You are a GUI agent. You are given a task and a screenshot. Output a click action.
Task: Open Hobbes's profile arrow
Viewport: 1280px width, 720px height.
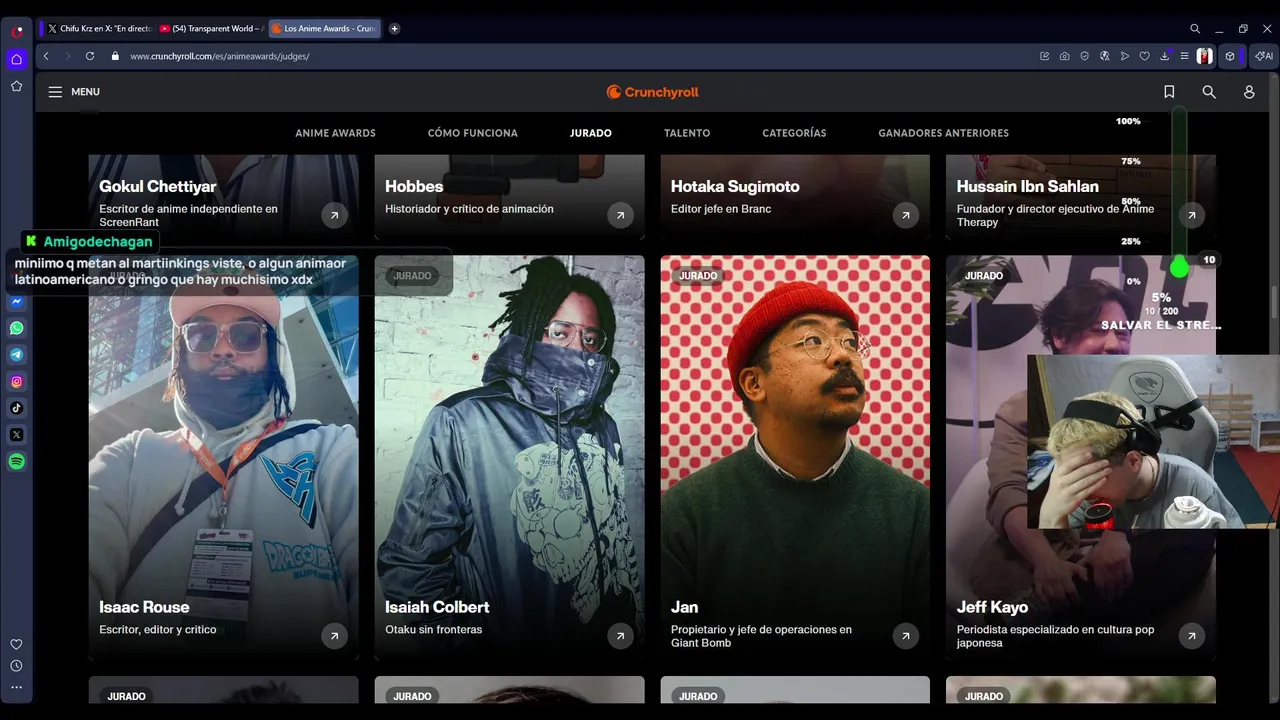pos(620,215)
